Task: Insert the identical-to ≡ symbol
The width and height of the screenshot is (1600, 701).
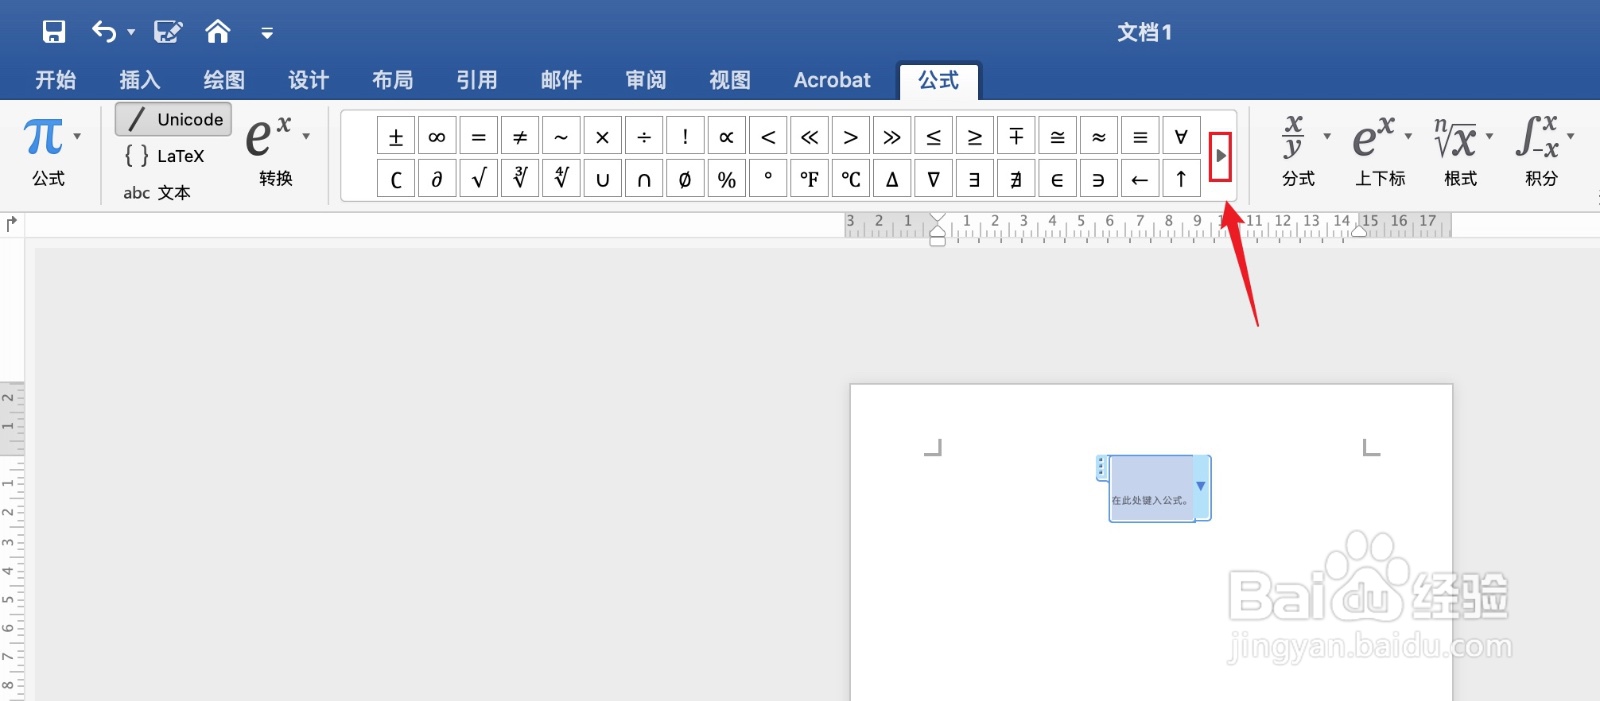Action: pos(1140,137)
